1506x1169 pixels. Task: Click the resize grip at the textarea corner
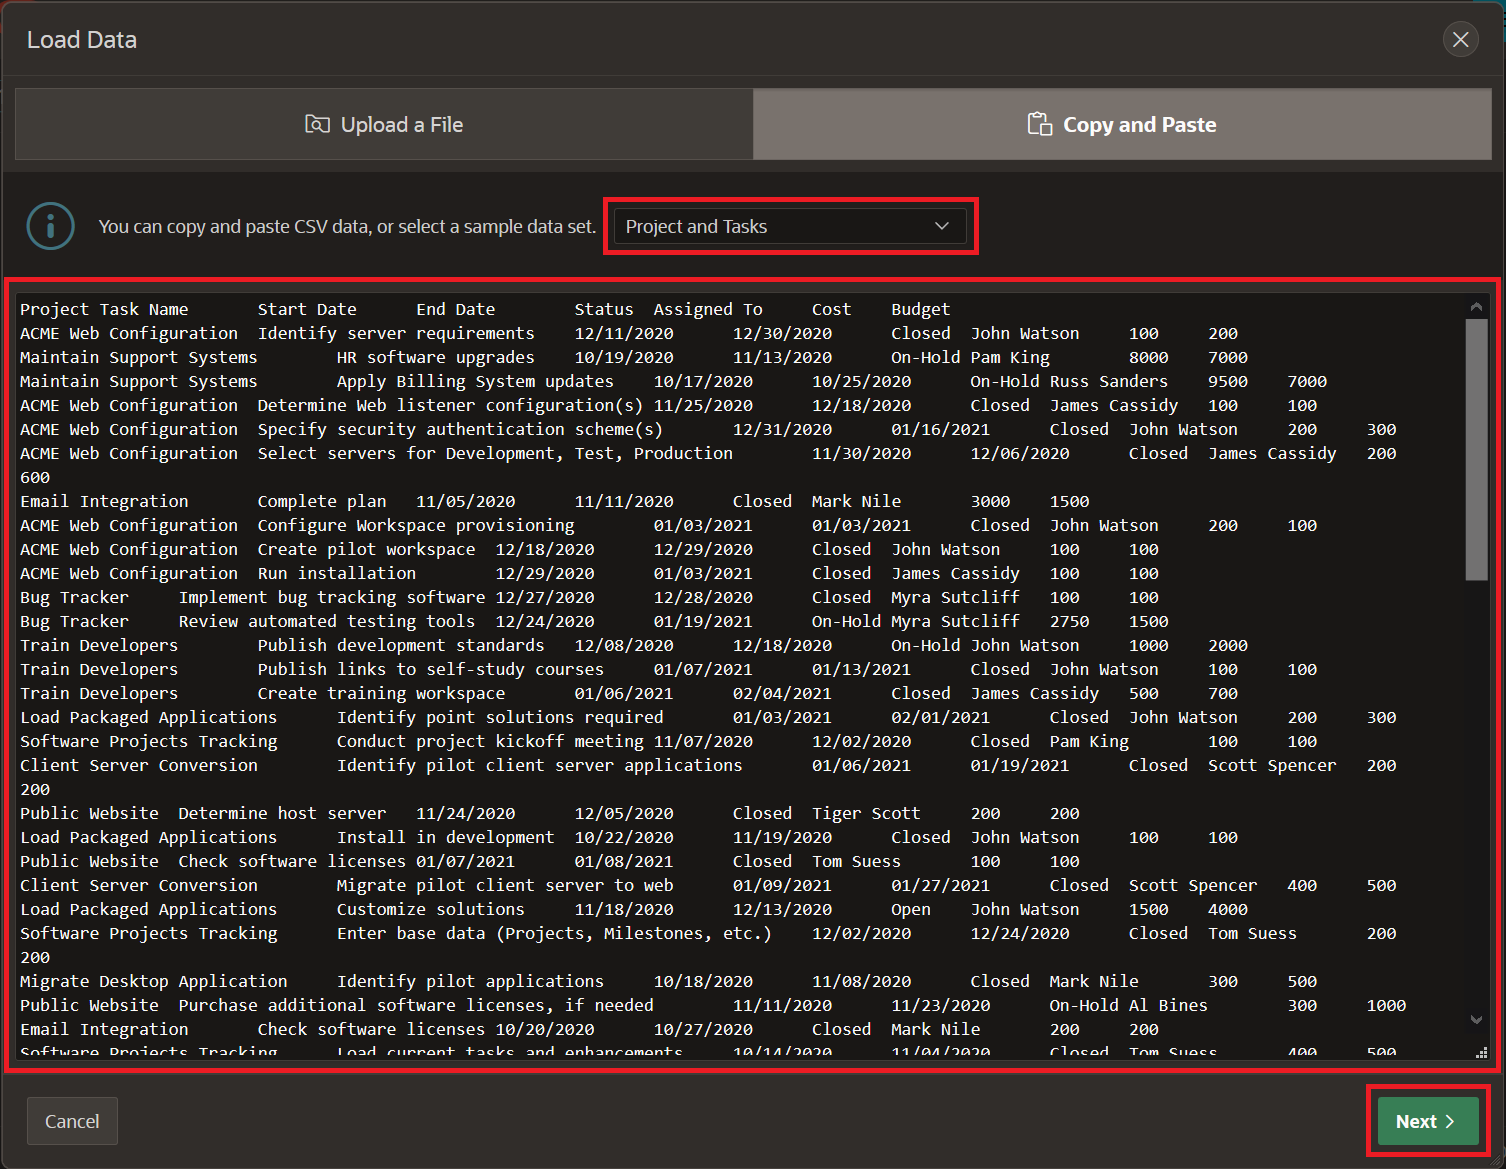coord(1481,1052)
